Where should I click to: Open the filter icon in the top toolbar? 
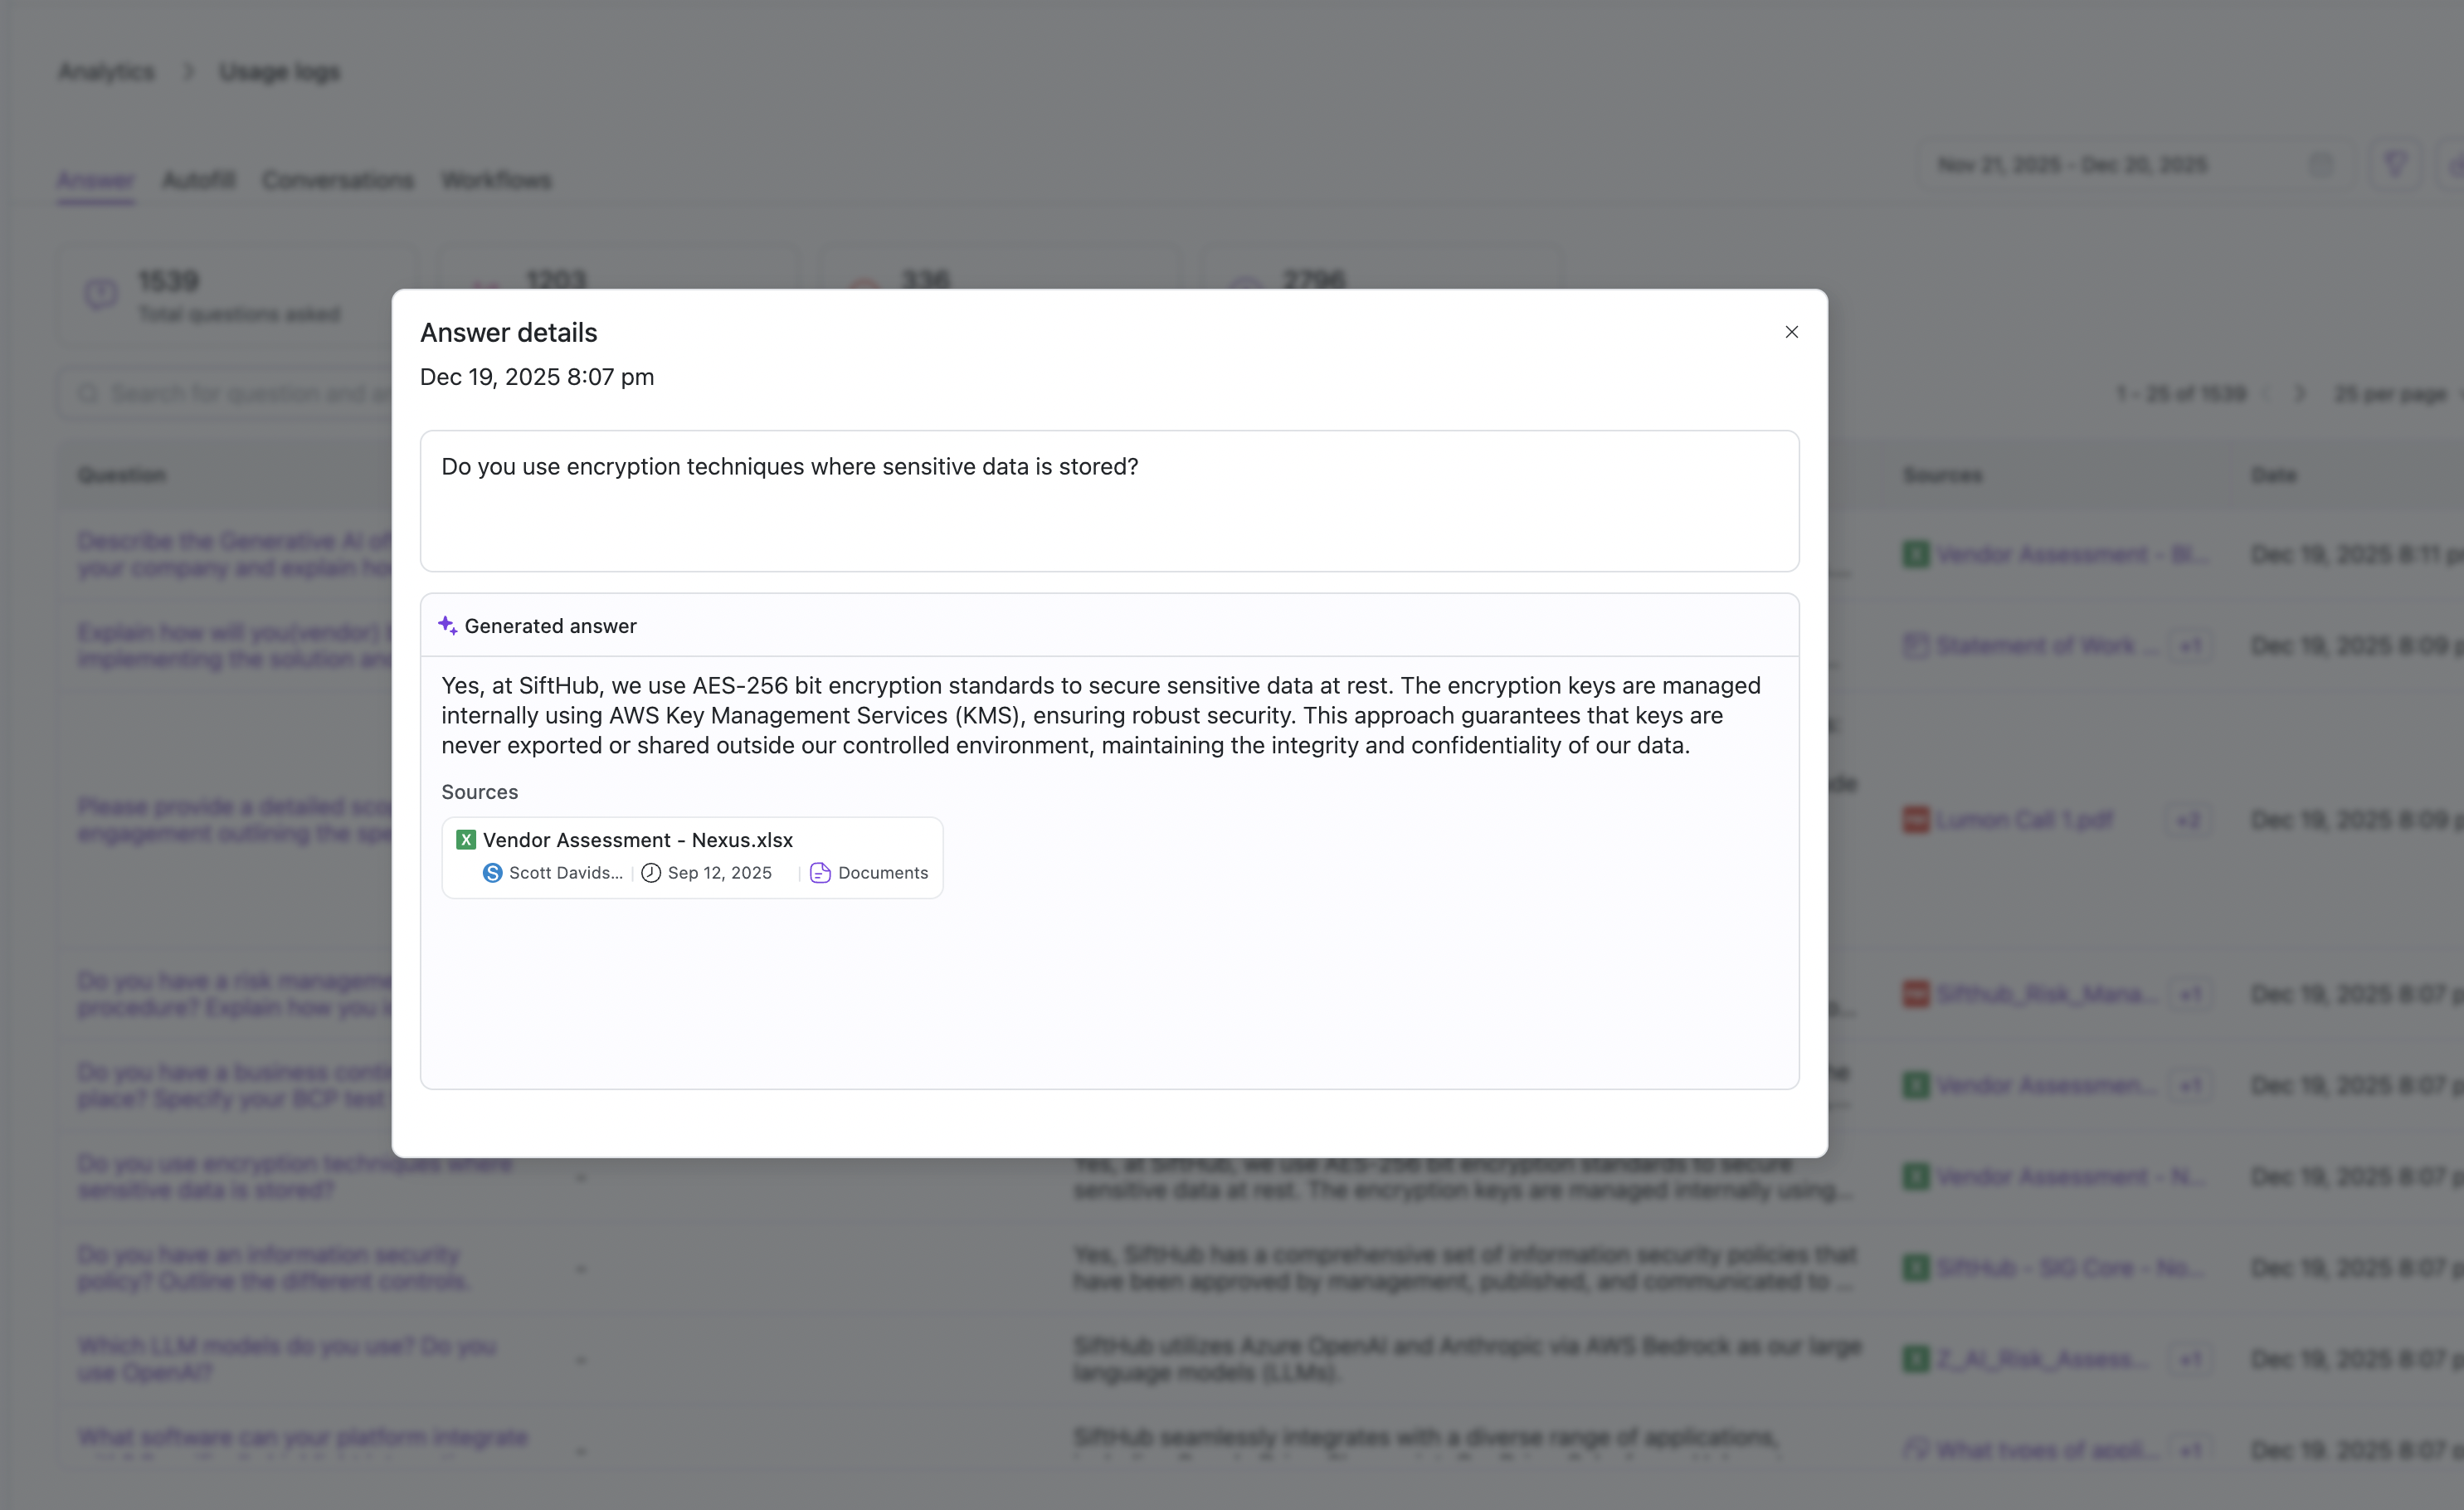(x=2395, y=165)
